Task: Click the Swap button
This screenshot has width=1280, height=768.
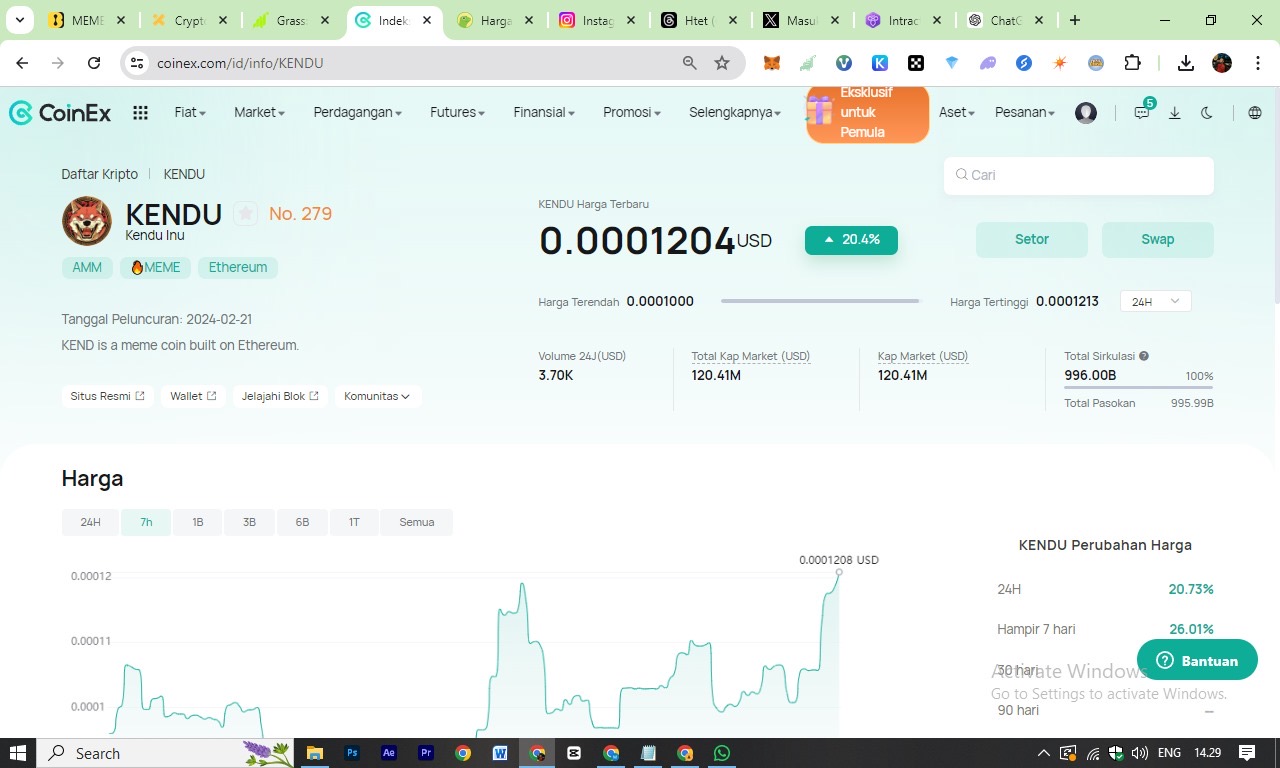Action: [x=1158, y=240]
